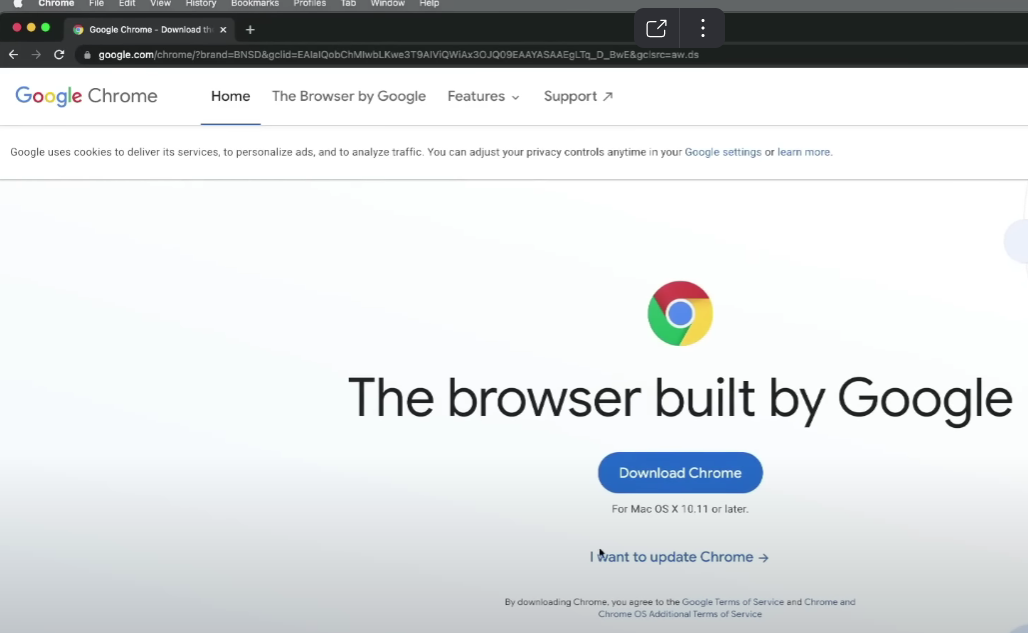Open the View menu

(x=160, y=3)
